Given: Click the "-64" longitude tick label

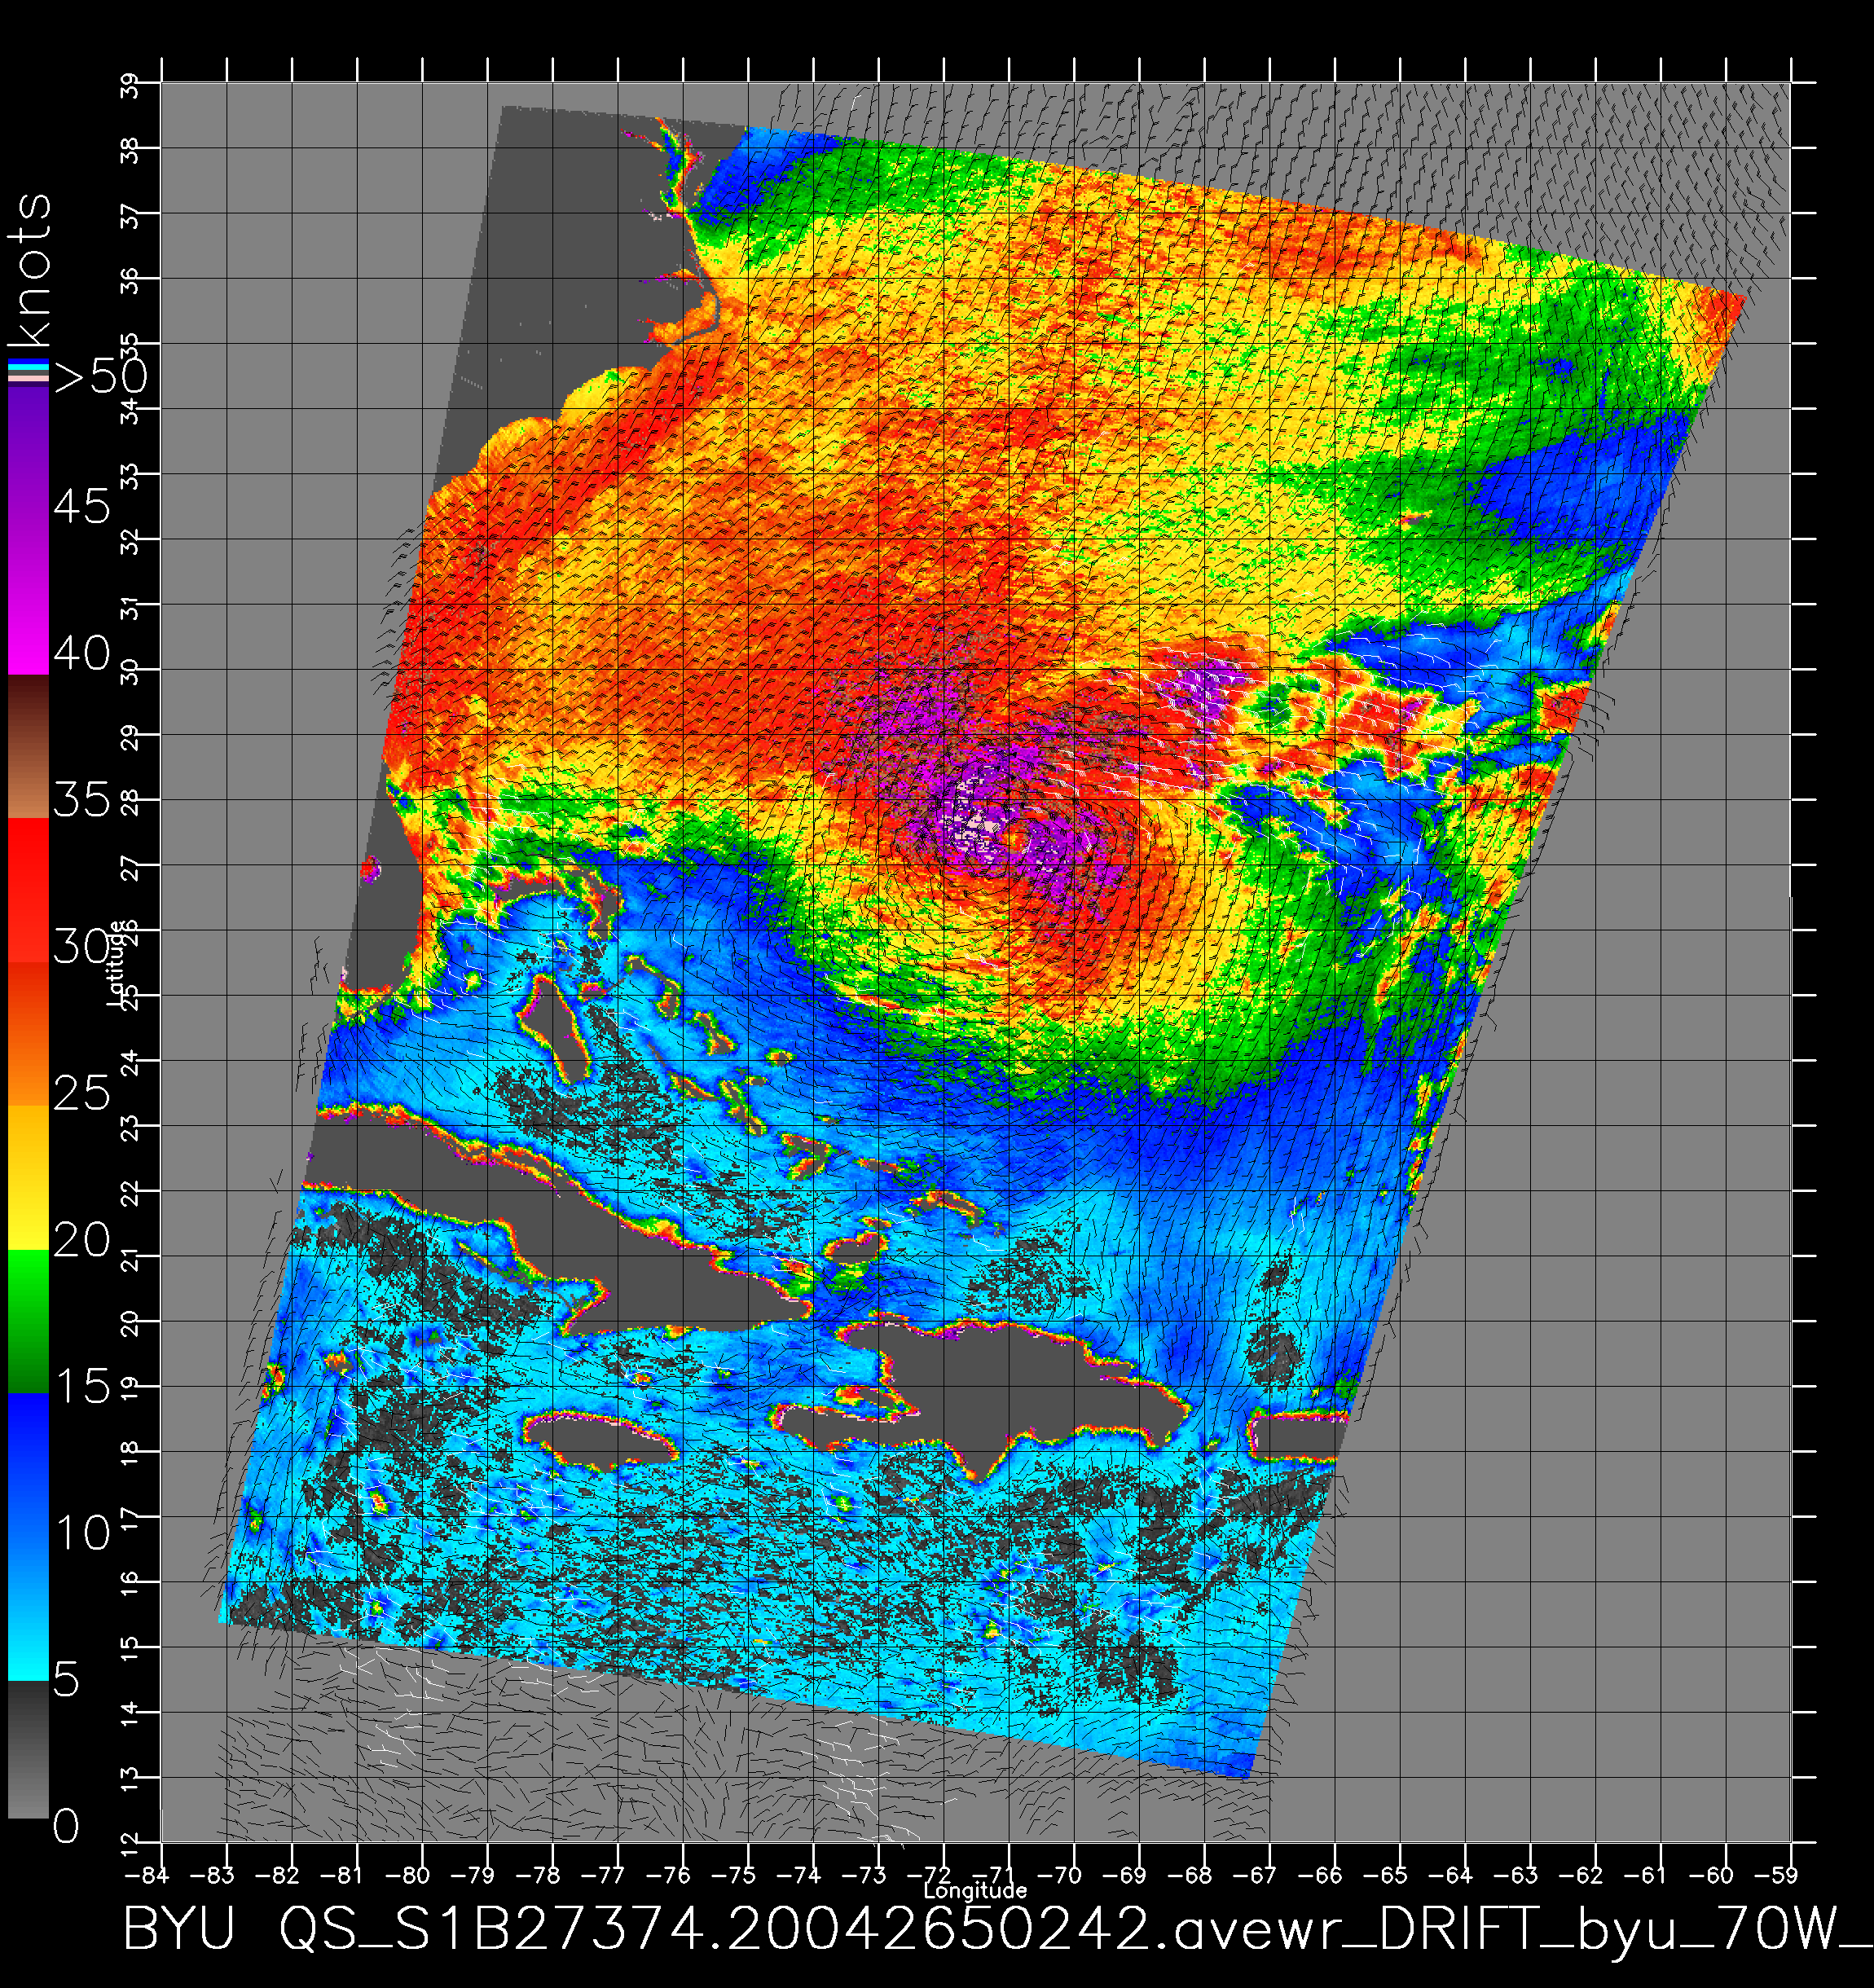Looking at the screenshot, I should click(1452, 1875).
